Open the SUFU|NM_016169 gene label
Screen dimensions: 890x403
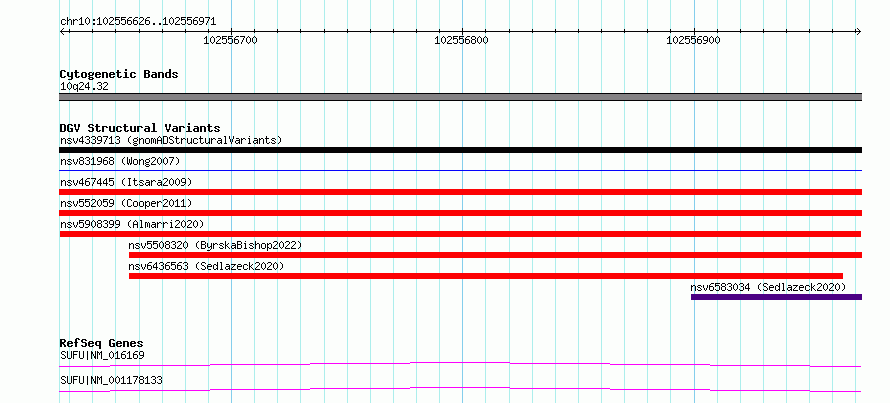[x=102, y=356]
